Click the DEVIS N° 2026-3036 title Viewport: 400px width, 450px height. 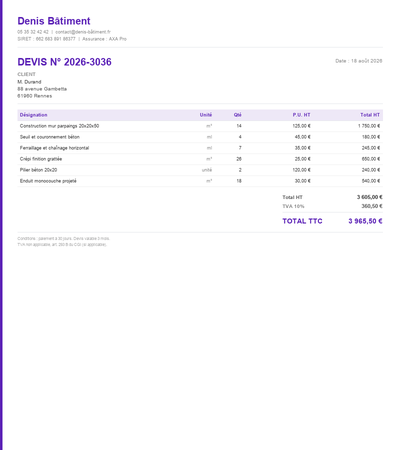64,62
